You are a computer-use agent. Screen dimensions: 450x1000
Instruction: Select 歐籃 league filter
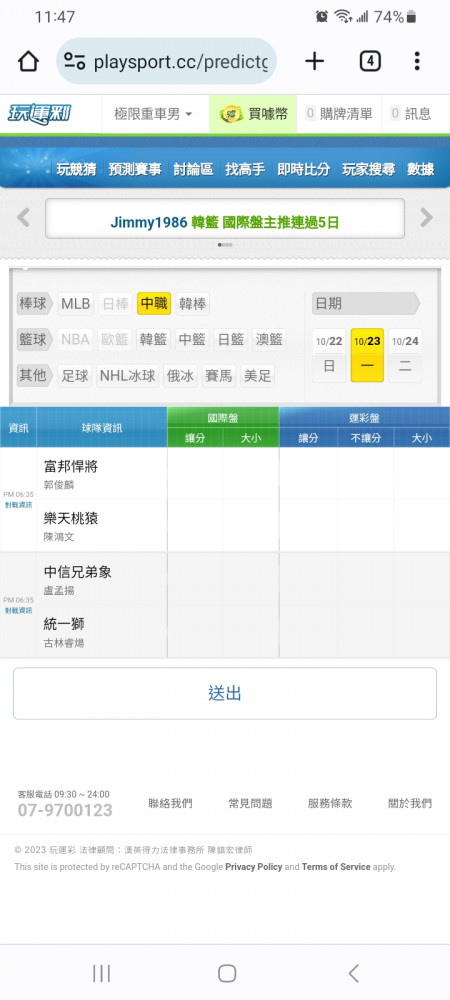(x=115, y=339)
